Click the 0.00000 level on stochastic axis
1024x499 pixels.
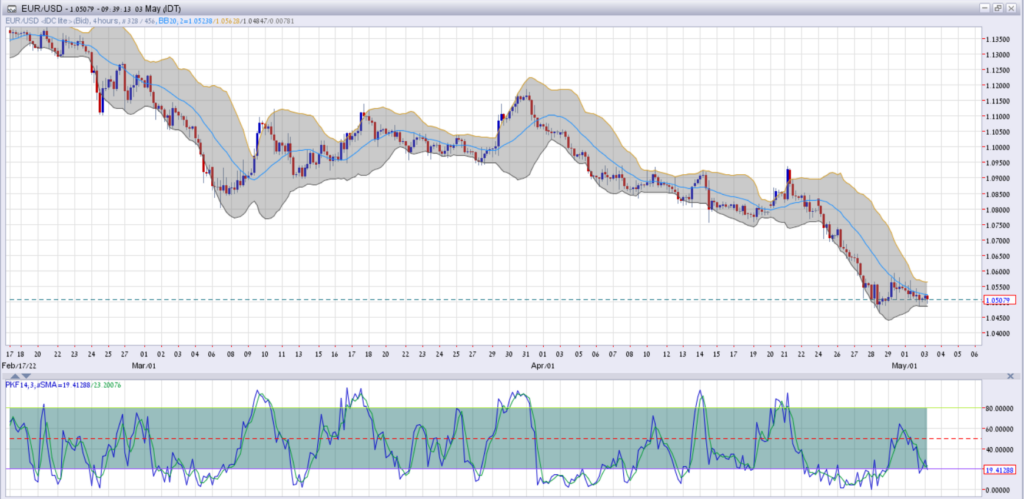point(996,490)
